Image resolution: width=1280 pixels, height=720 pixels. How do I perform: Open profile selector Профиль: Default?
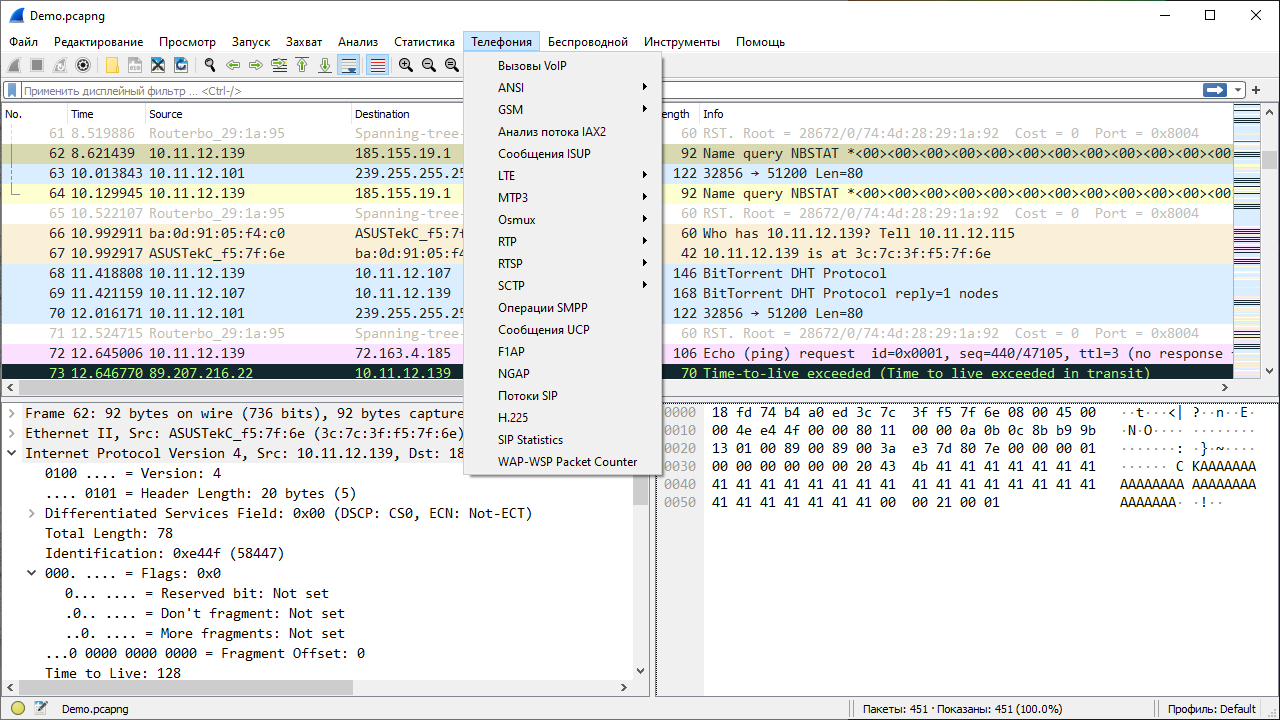pyautogui.click(x=1212, y=709)
